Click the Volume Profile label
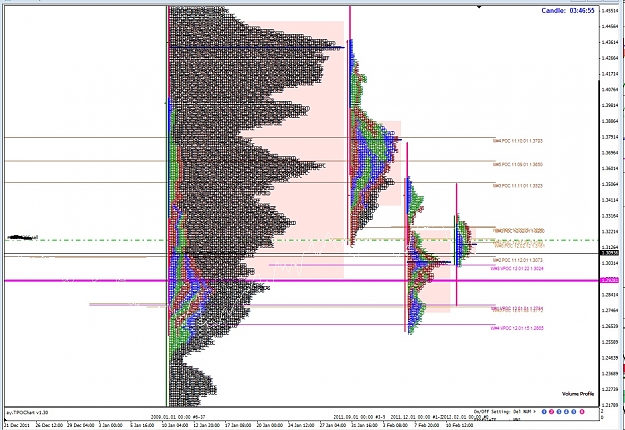 (578, 394)
